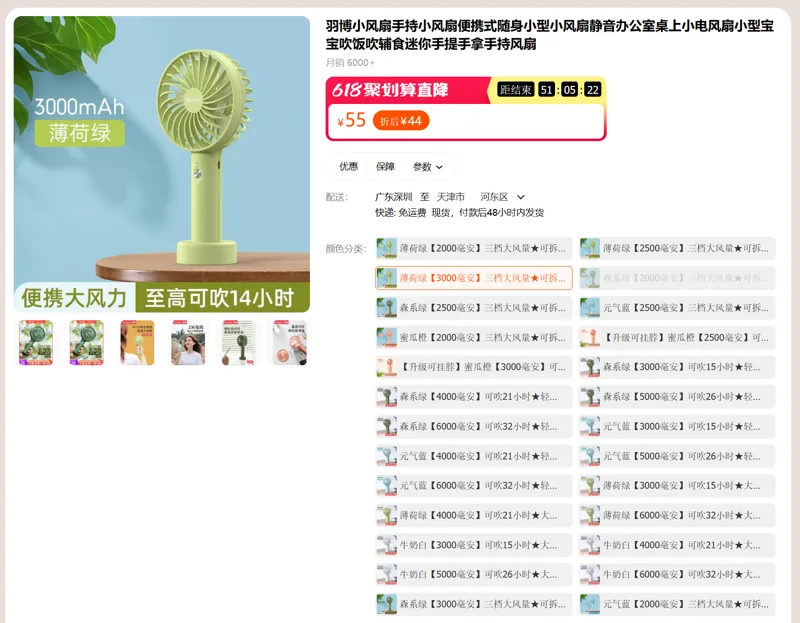The height and width of the screenshot is (623, 800).
Task: Click the 月销 6000+ sales text
Action: pyautogui.click(x=350, y=63)
